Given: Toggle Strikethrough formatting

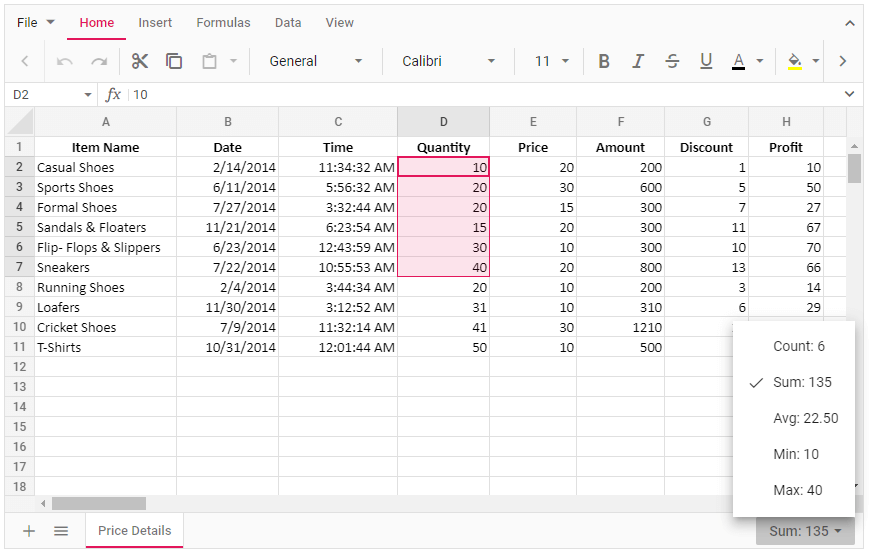Looking at the screenshot, I should (x=672, y=61).
